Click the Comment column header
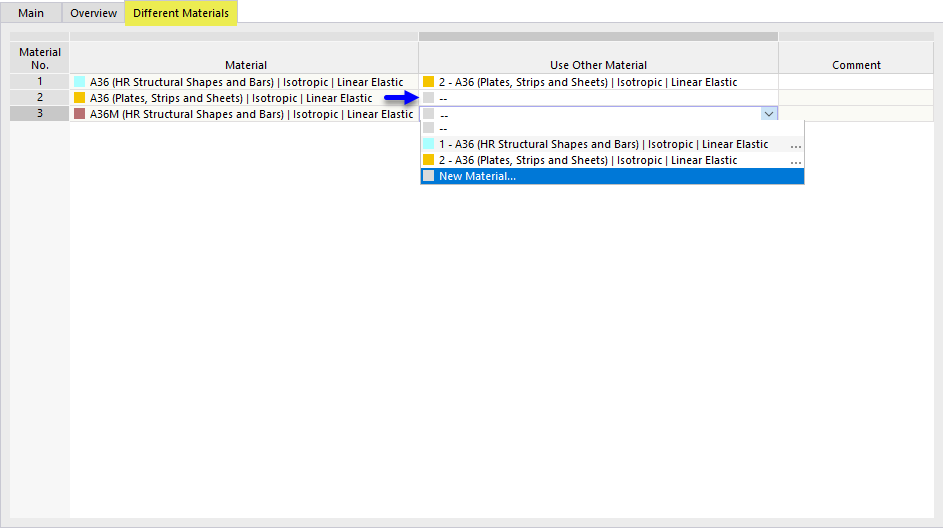This screenshot has height=528, width=943. pyautogui.click(x=856, y=58)
